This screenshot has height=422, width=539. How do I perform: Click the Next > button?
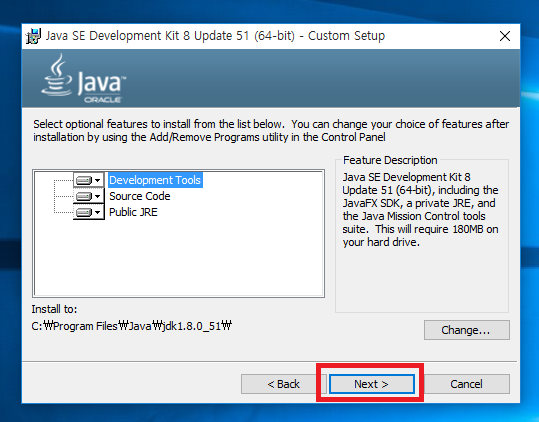(372, 384)
